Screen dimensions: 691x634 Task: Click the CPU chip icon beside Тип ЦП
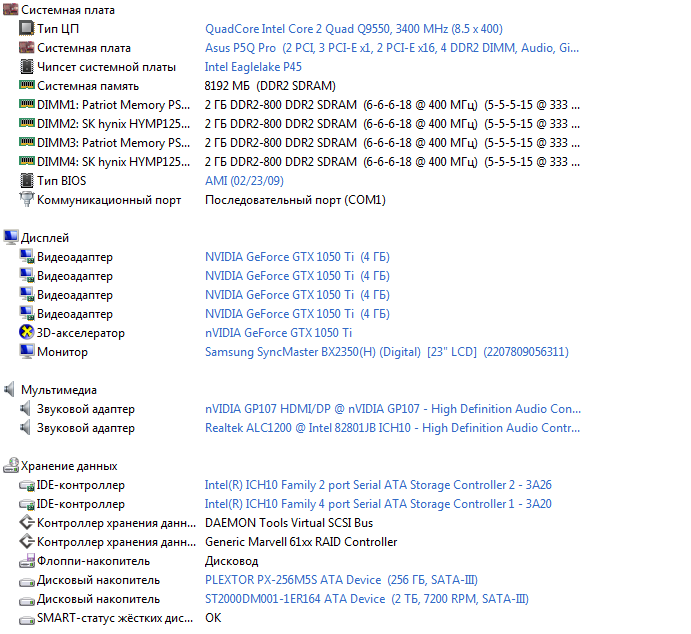click(26, 28)
